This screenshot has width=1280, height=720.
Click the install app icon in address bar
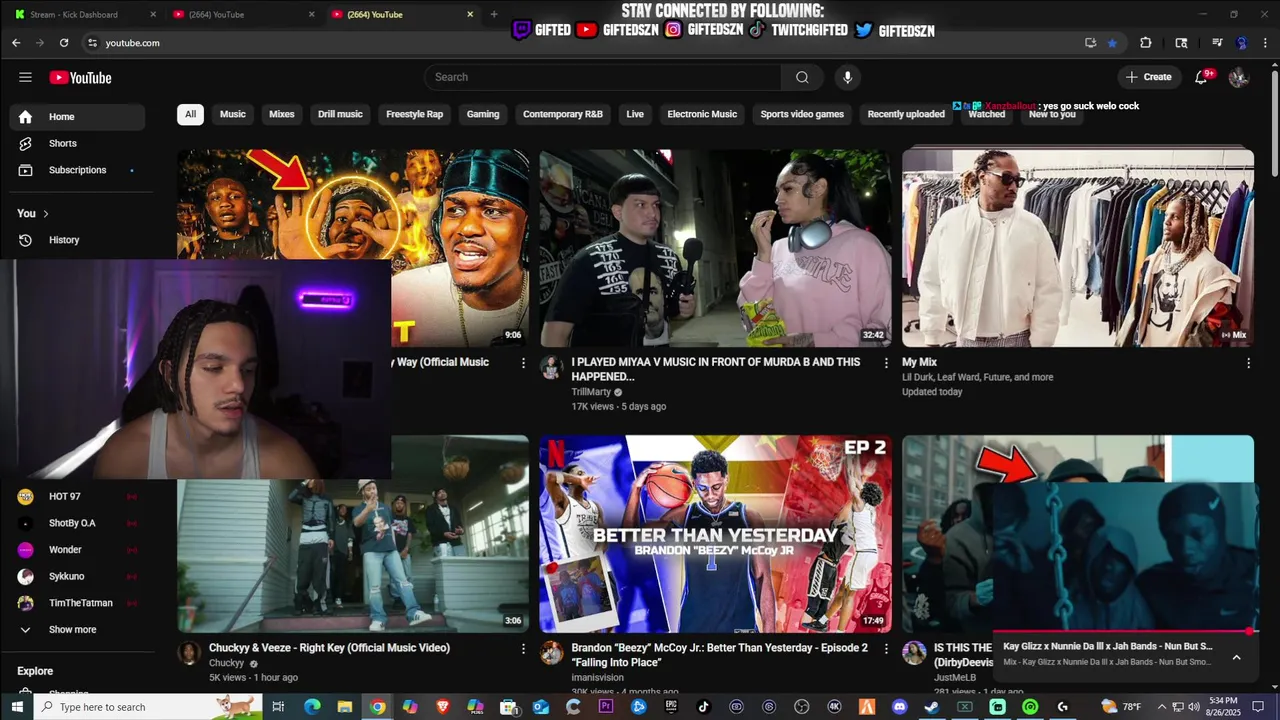coord(1090,43)
